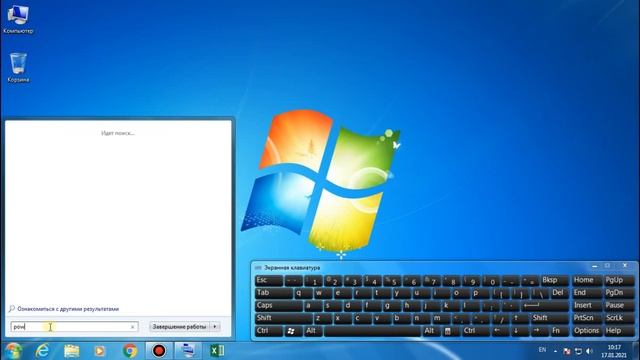This screenshot has height=360, width=640.
Task: Open the volume speaker tray icon
Action: (589, 351)
